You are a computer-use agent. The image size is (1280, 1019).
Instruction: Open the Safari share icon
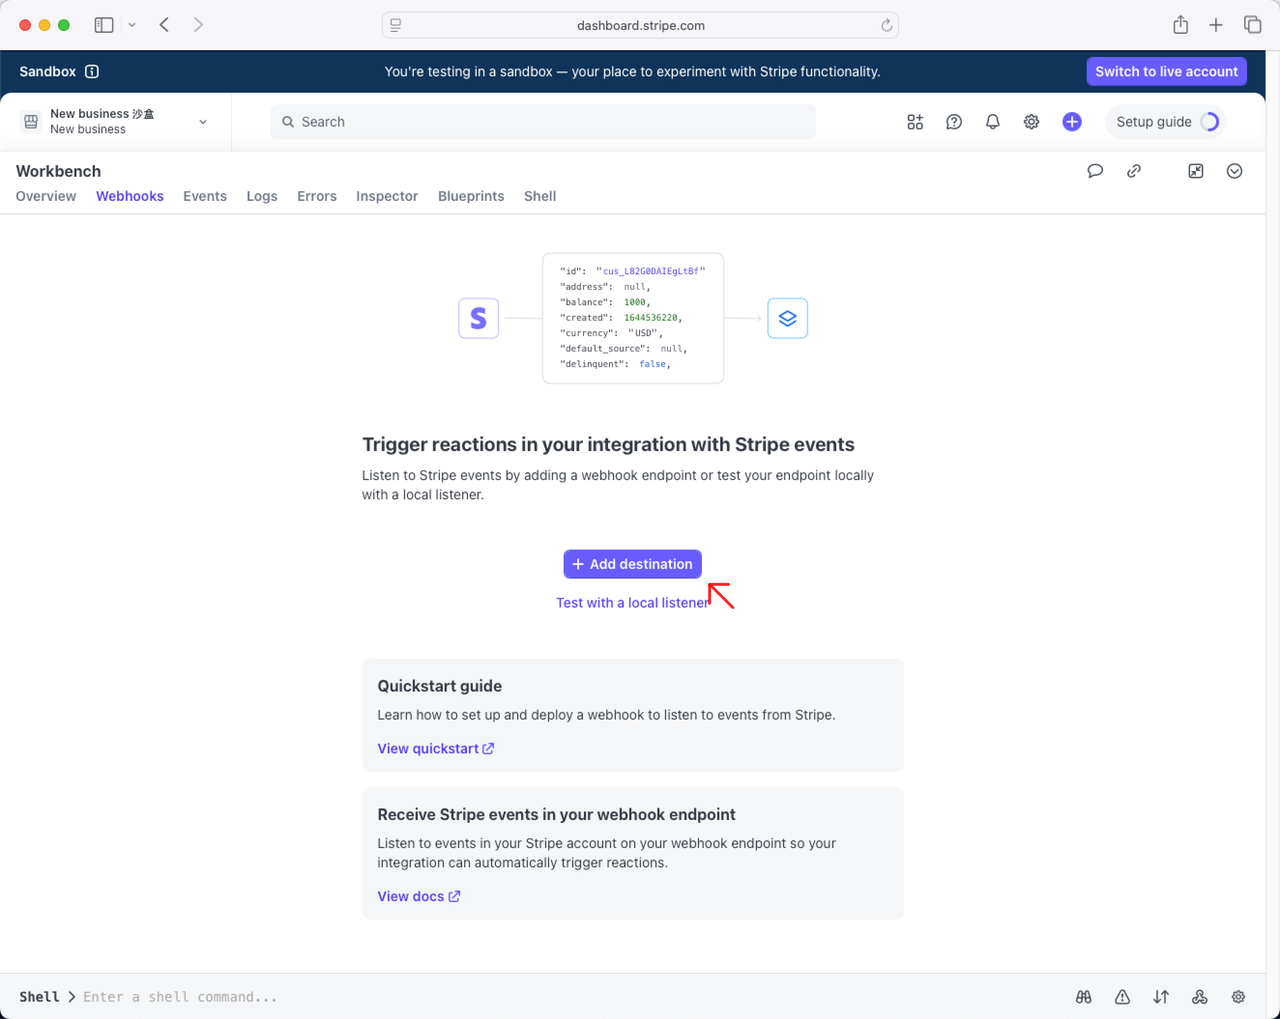tap(1181, 25)
